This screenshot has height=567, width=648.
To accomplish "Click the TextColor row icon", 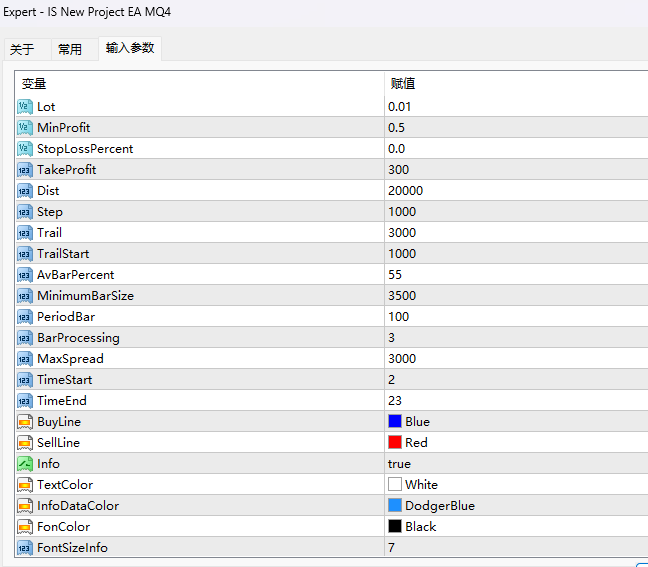I will (x=25, y=485).
